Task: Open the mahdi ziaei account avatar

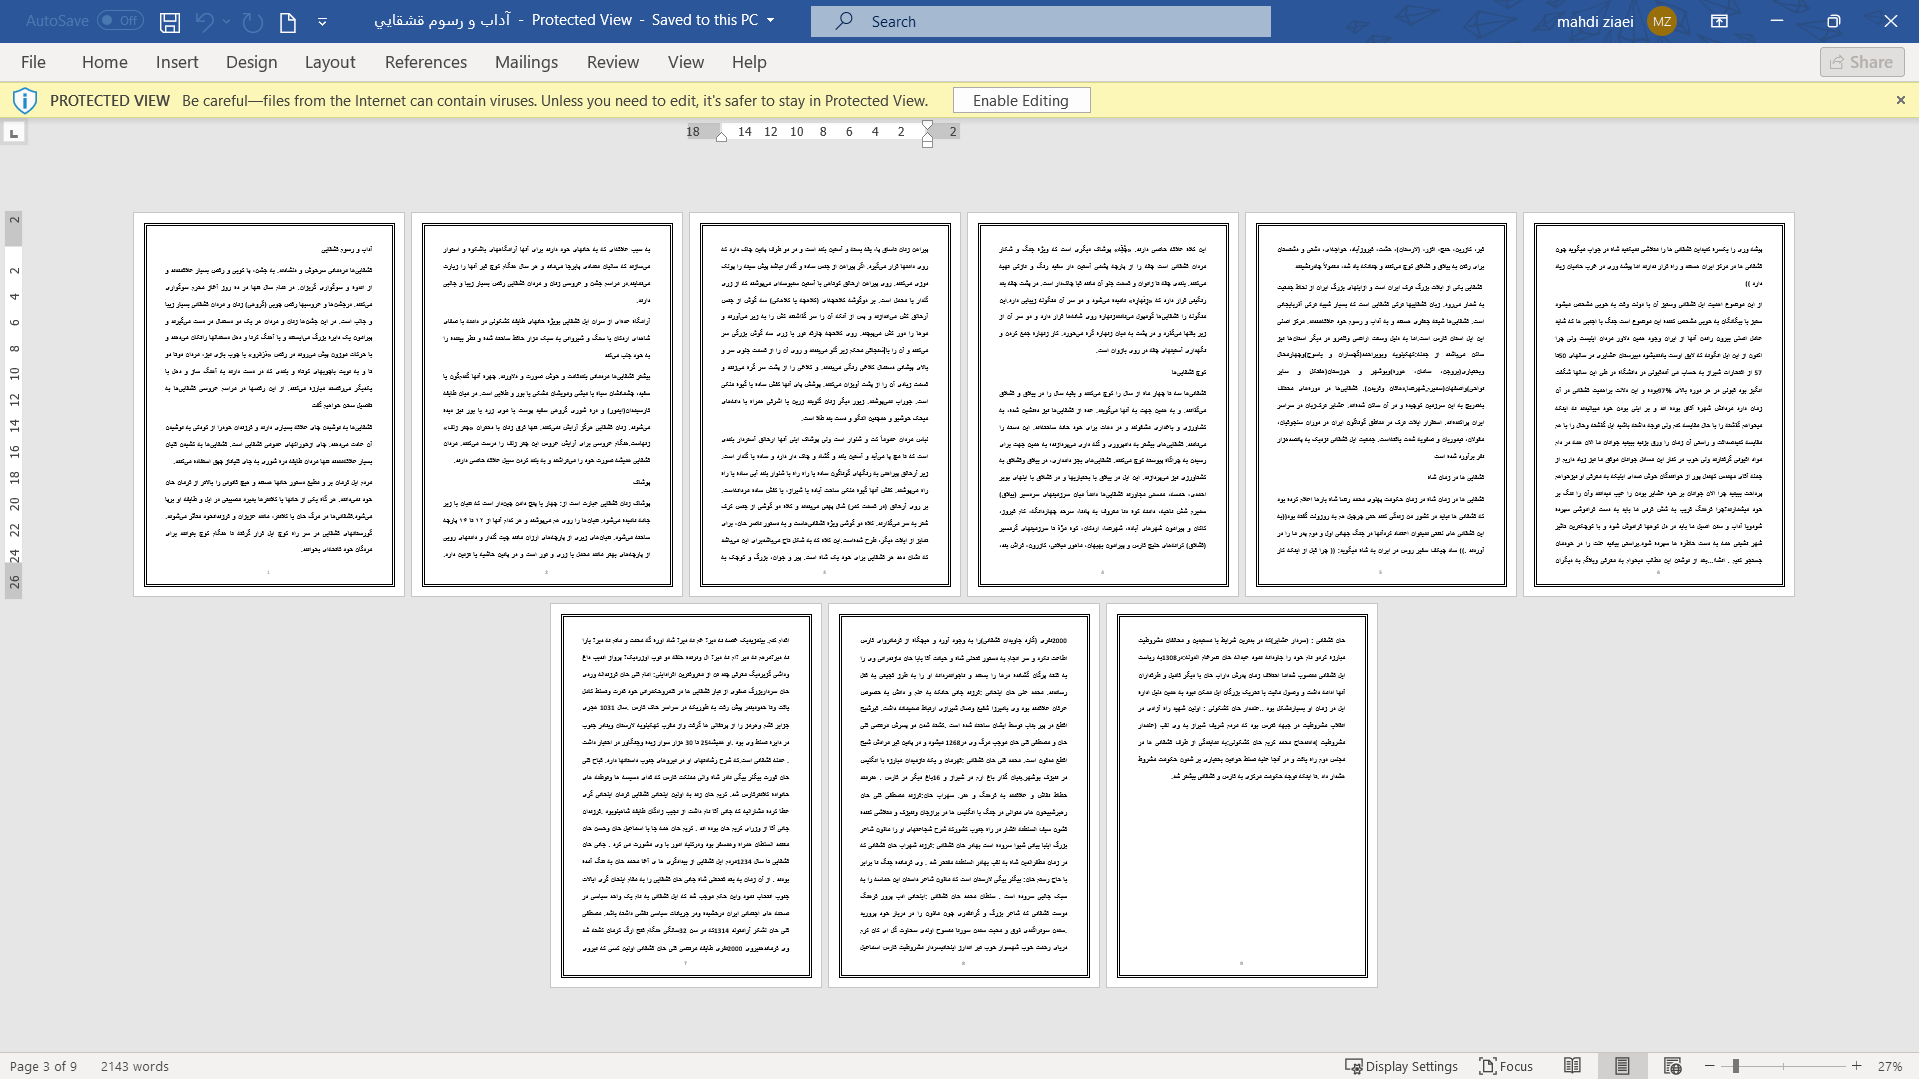Action: pos(1661,21)
